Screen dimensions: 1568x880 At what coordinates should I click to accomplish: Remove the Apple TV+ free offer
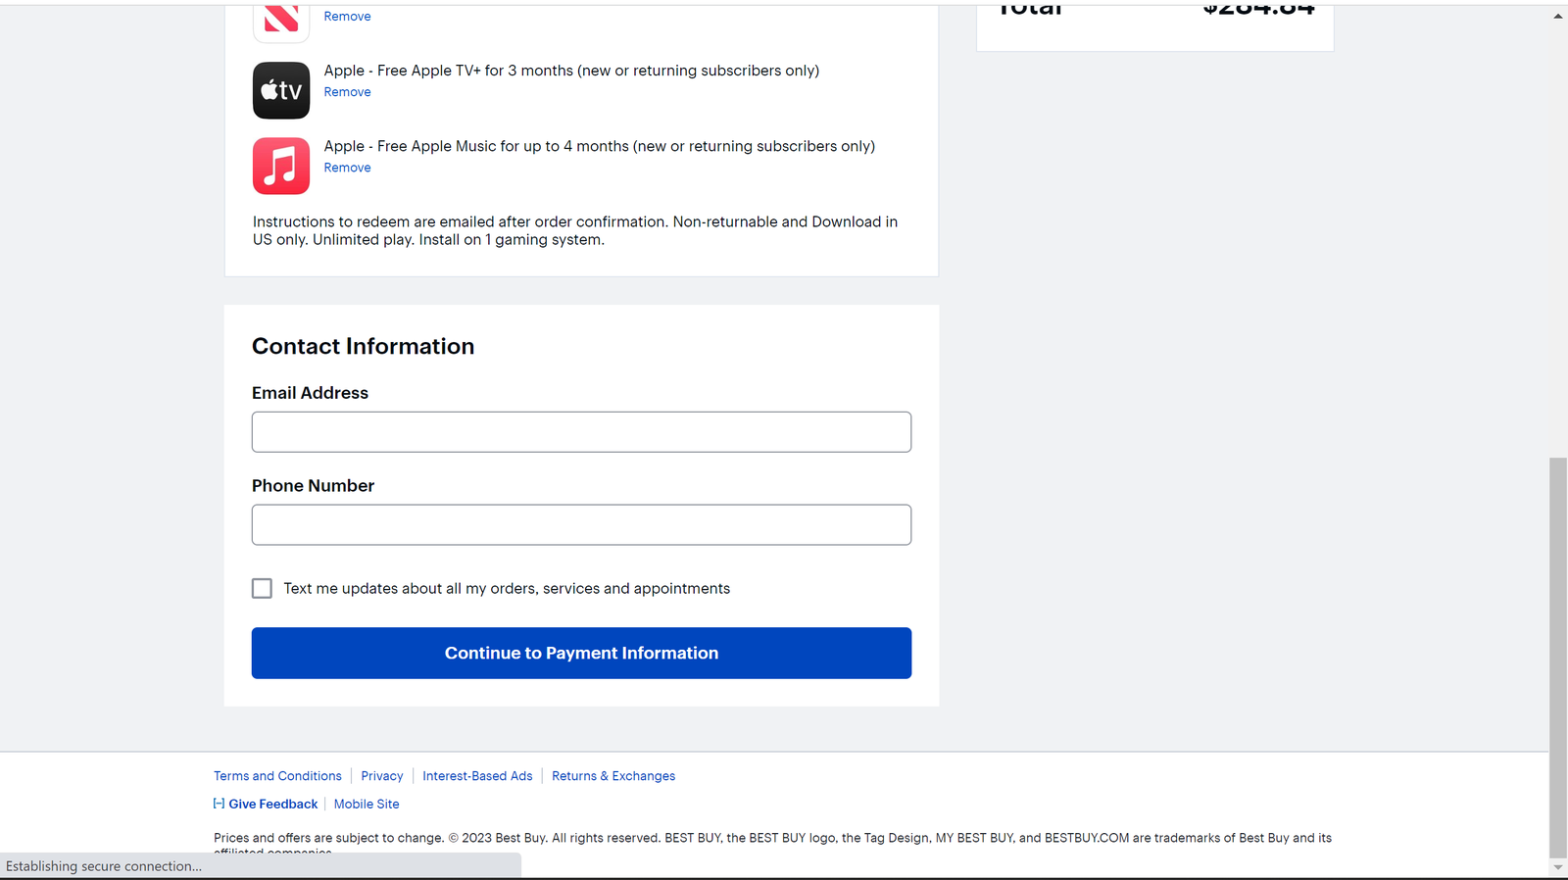tap(347, 92)
